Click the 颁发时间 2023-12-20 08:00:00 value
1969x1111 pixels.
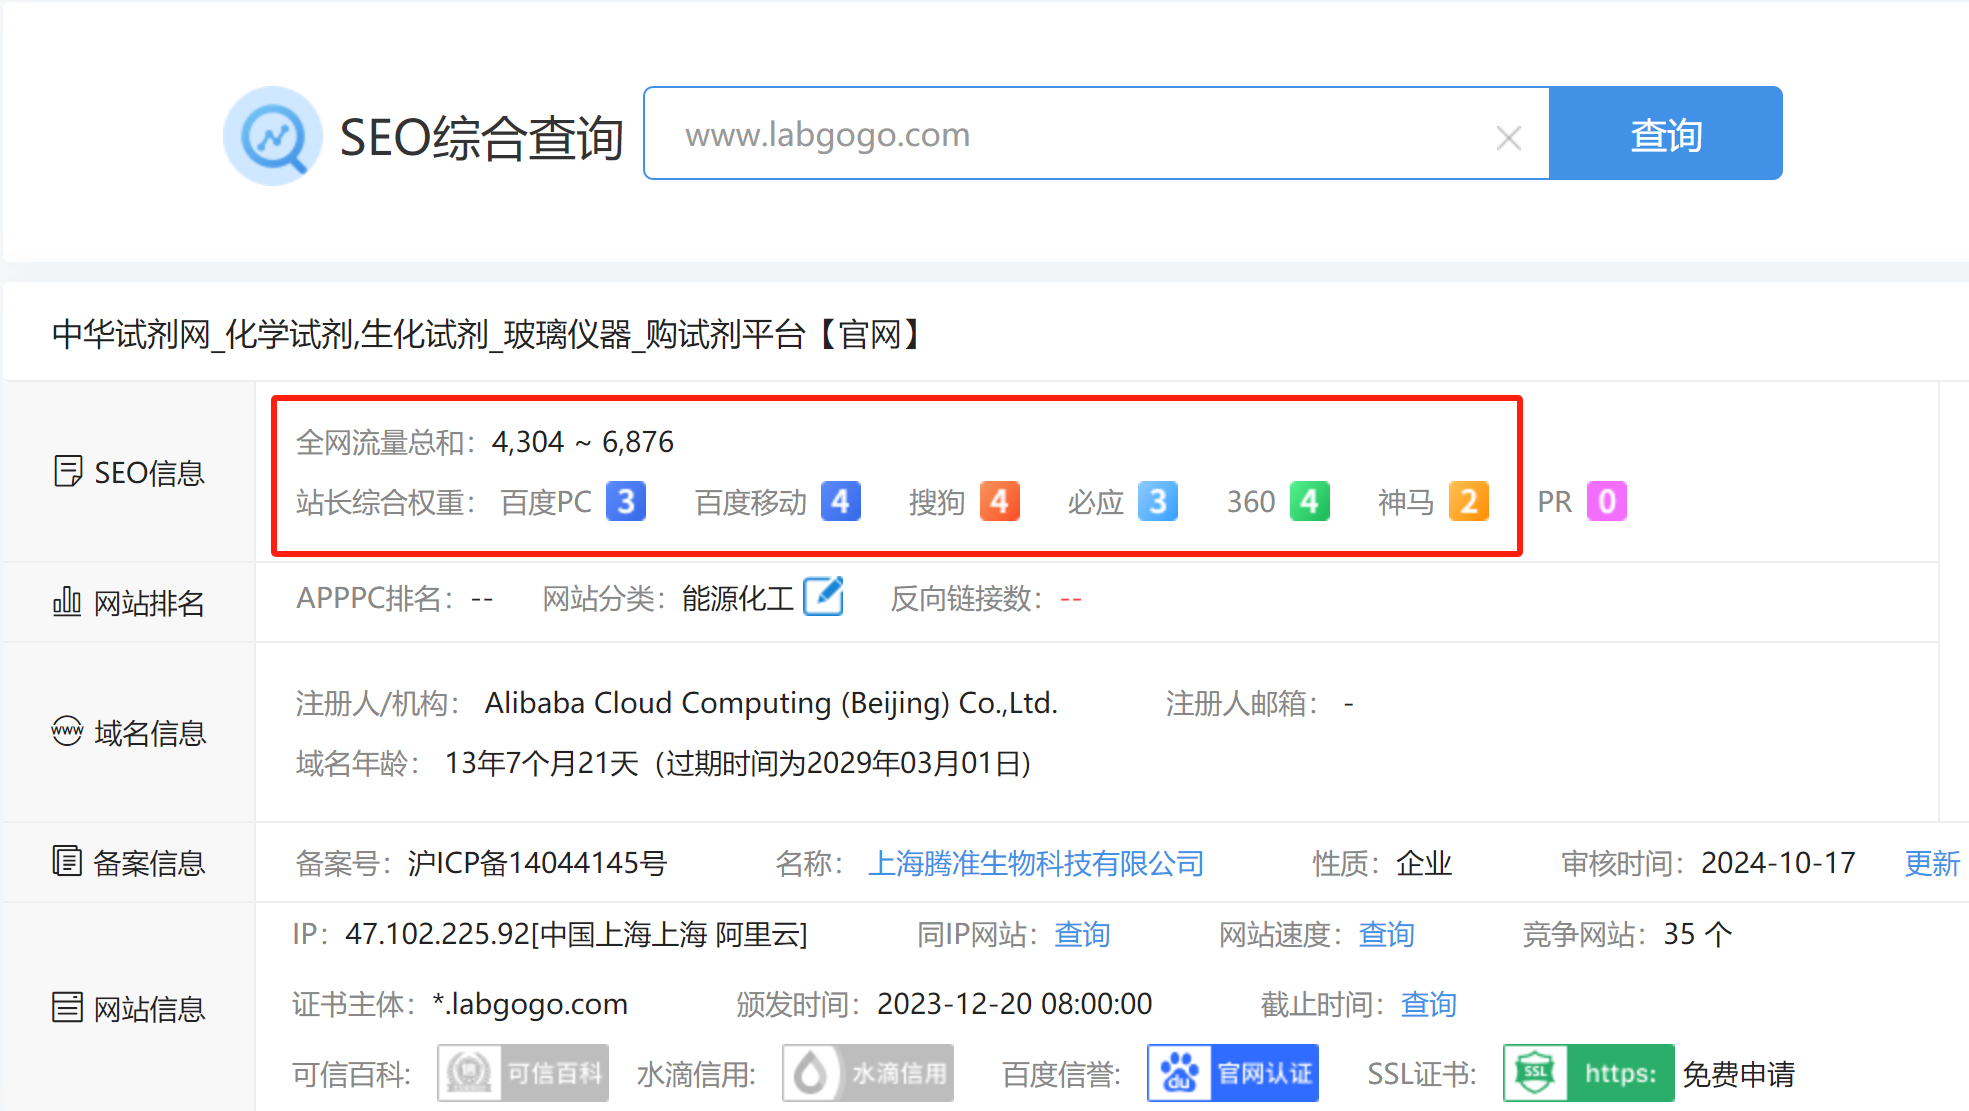[1015, 1004]
